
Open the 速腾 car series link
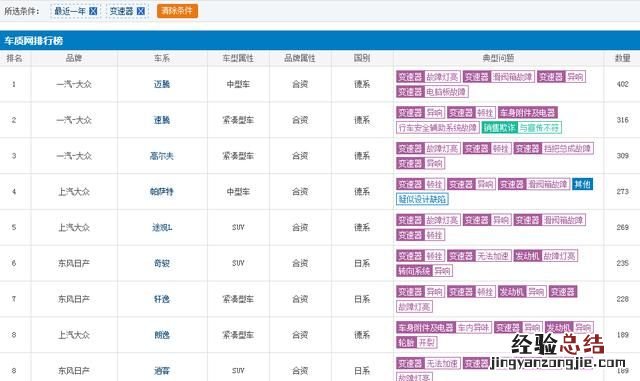tap(162, 120)
